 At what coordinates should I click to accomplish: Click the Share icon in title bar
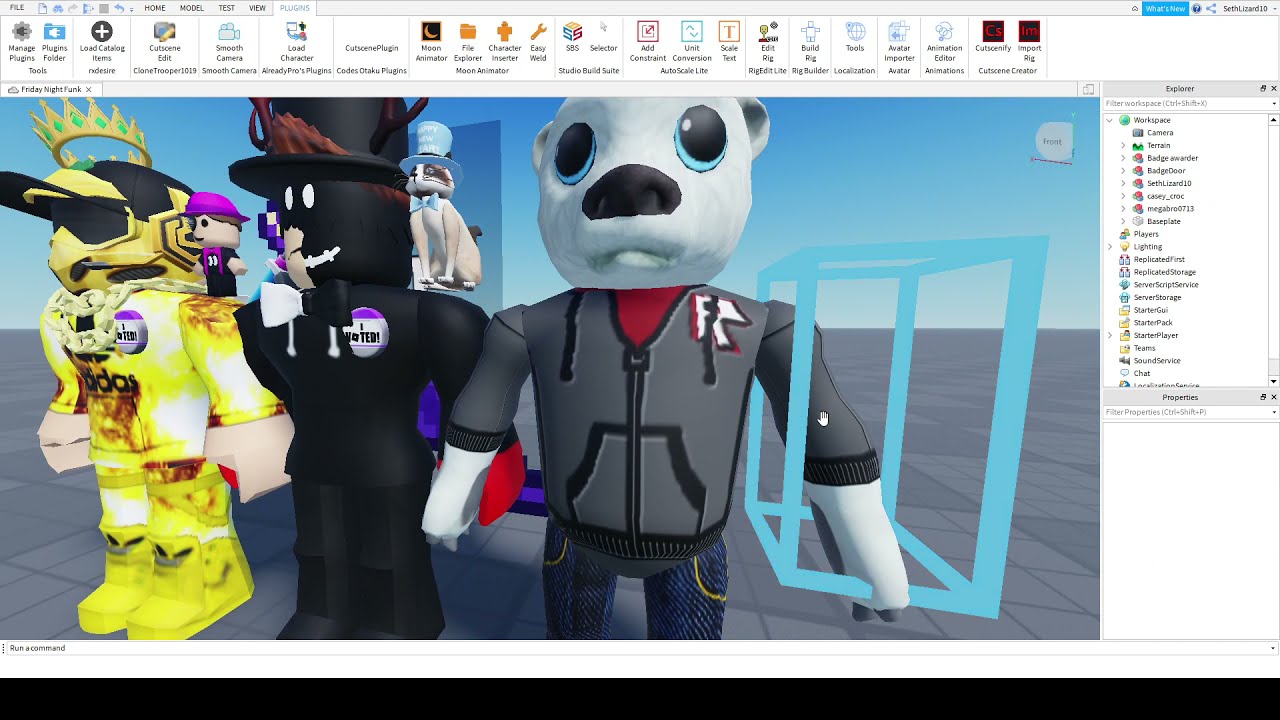1211,8
